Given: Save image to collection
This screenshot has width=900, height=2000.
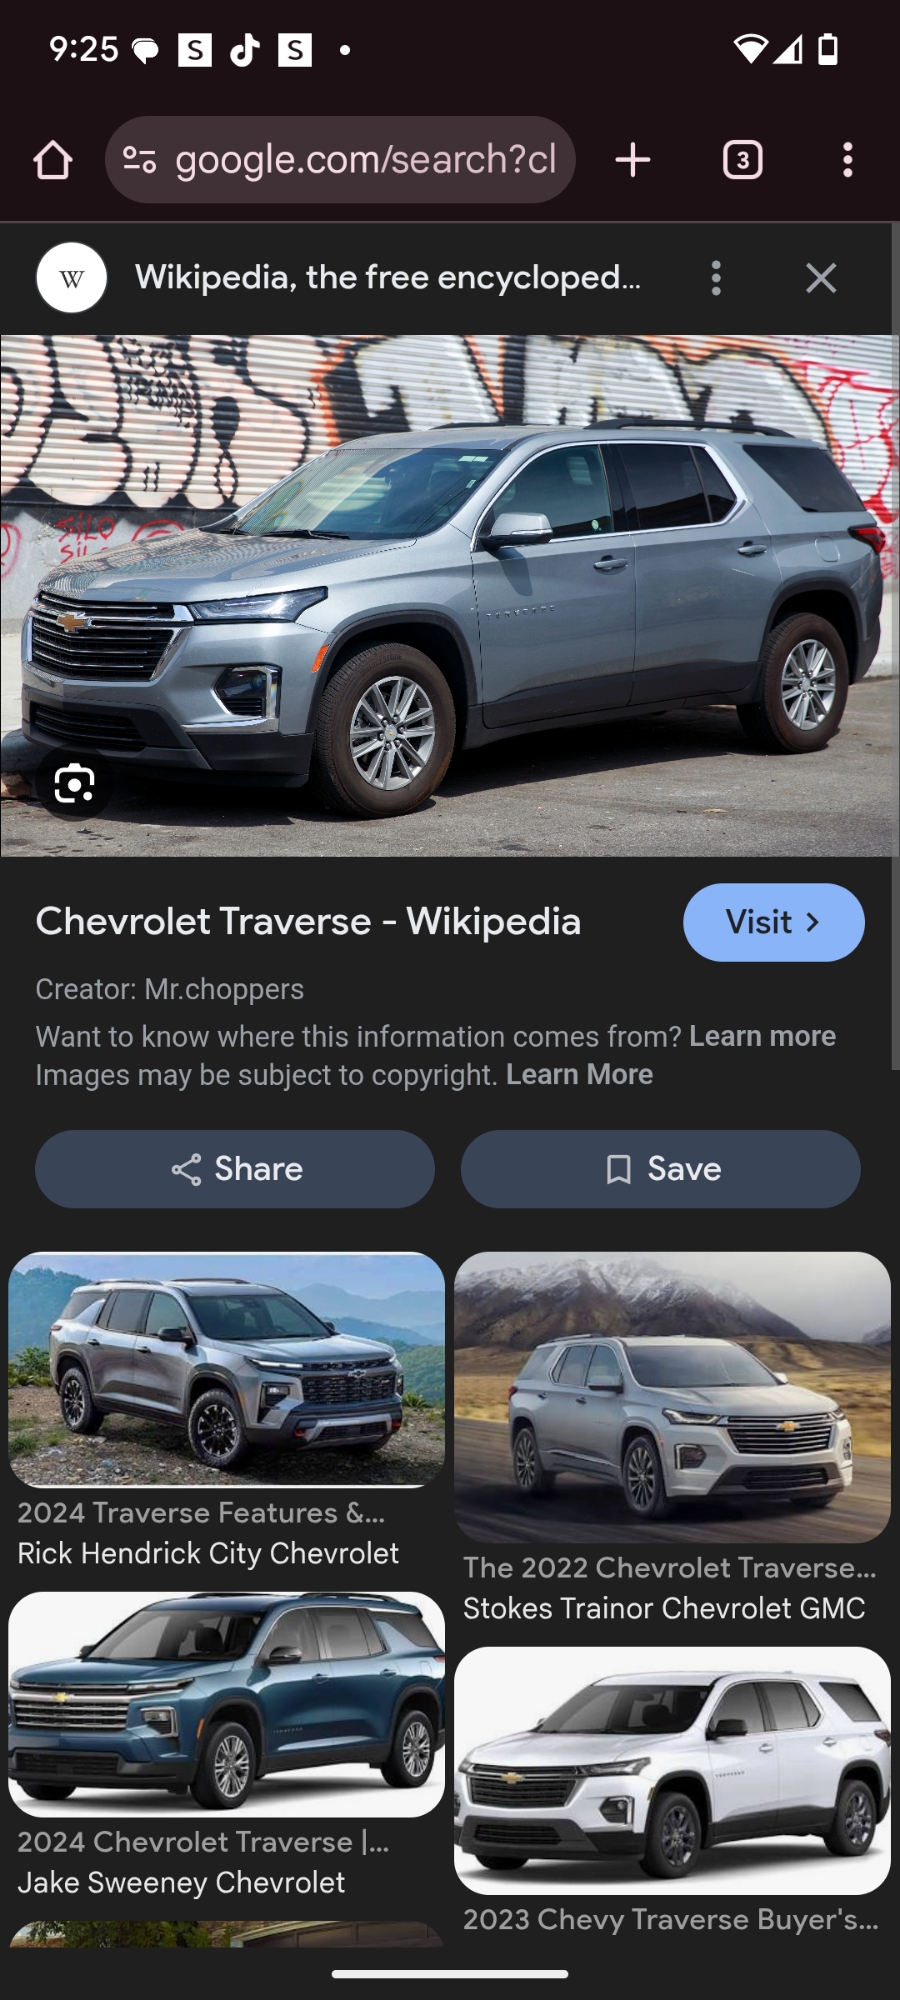Looking at the screenshot, I should pyautogui.click(x=661, y=1169).
